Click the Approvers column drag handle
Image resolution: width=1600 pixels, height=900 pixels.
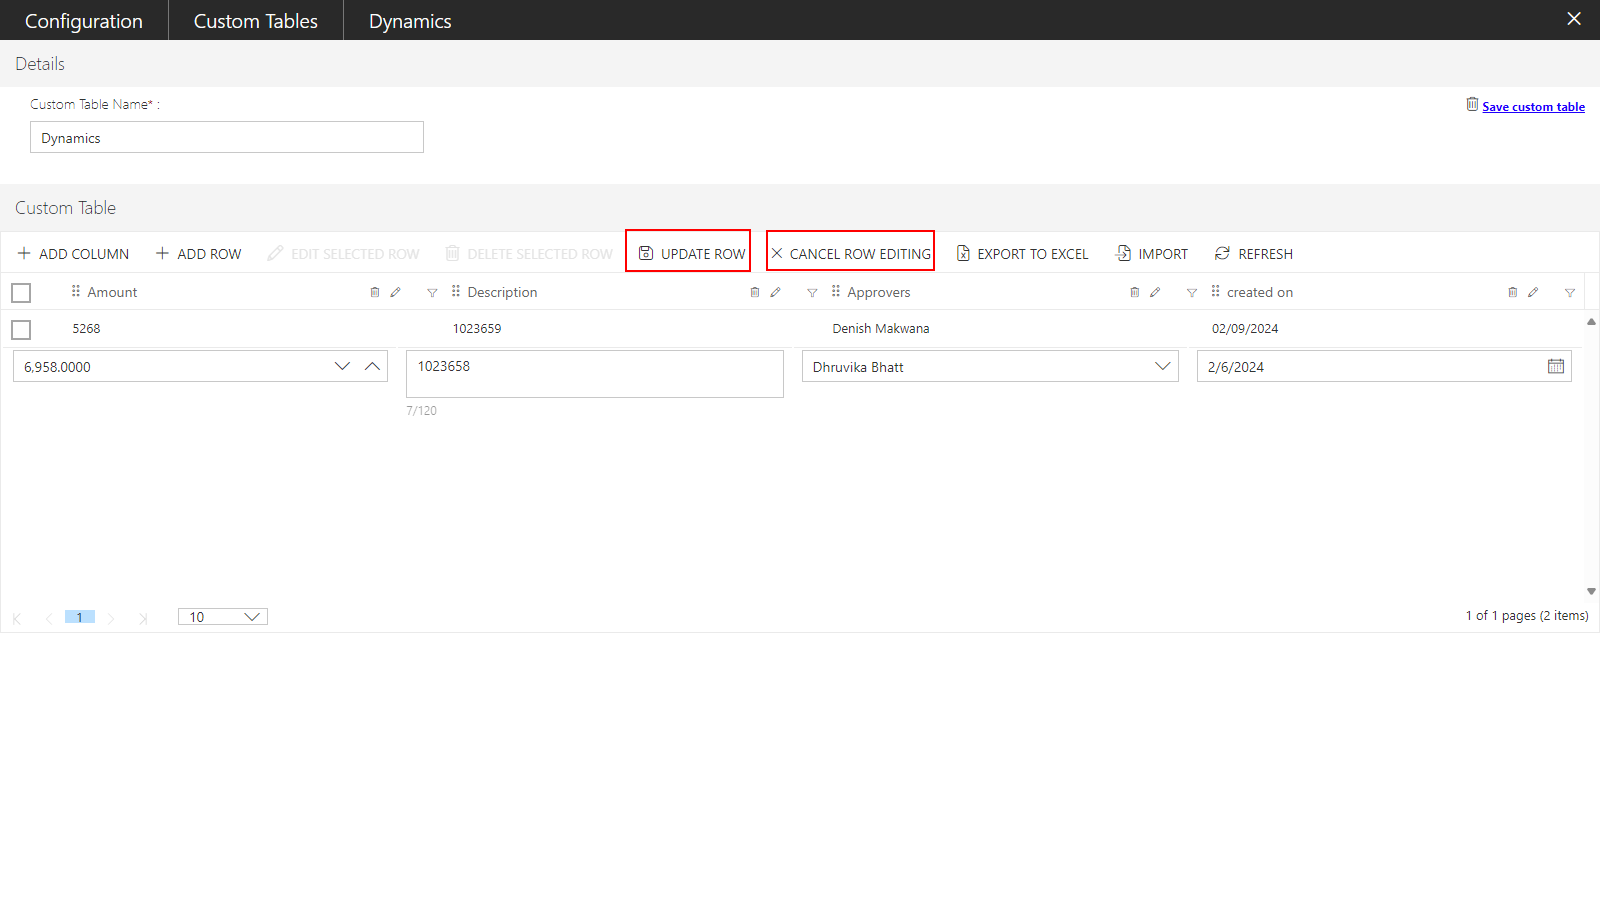[836, 291]
